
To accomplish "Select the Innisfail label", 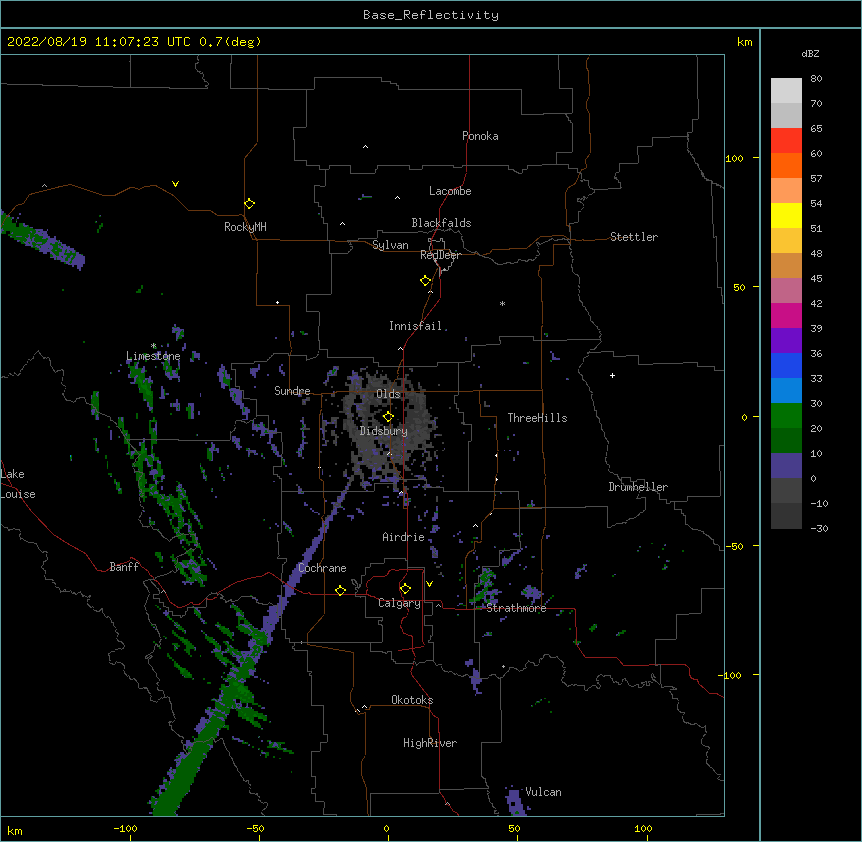I will tap(415, 326).
